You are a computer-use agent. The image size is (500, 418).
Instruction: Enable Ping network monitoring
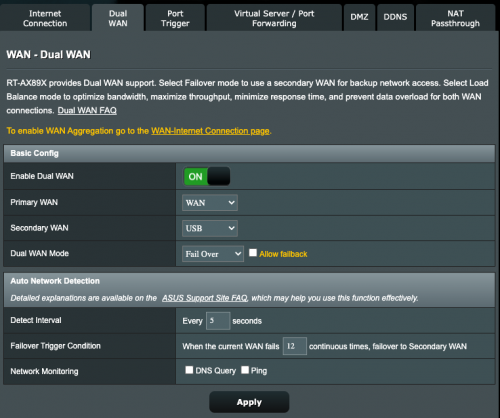245,370
